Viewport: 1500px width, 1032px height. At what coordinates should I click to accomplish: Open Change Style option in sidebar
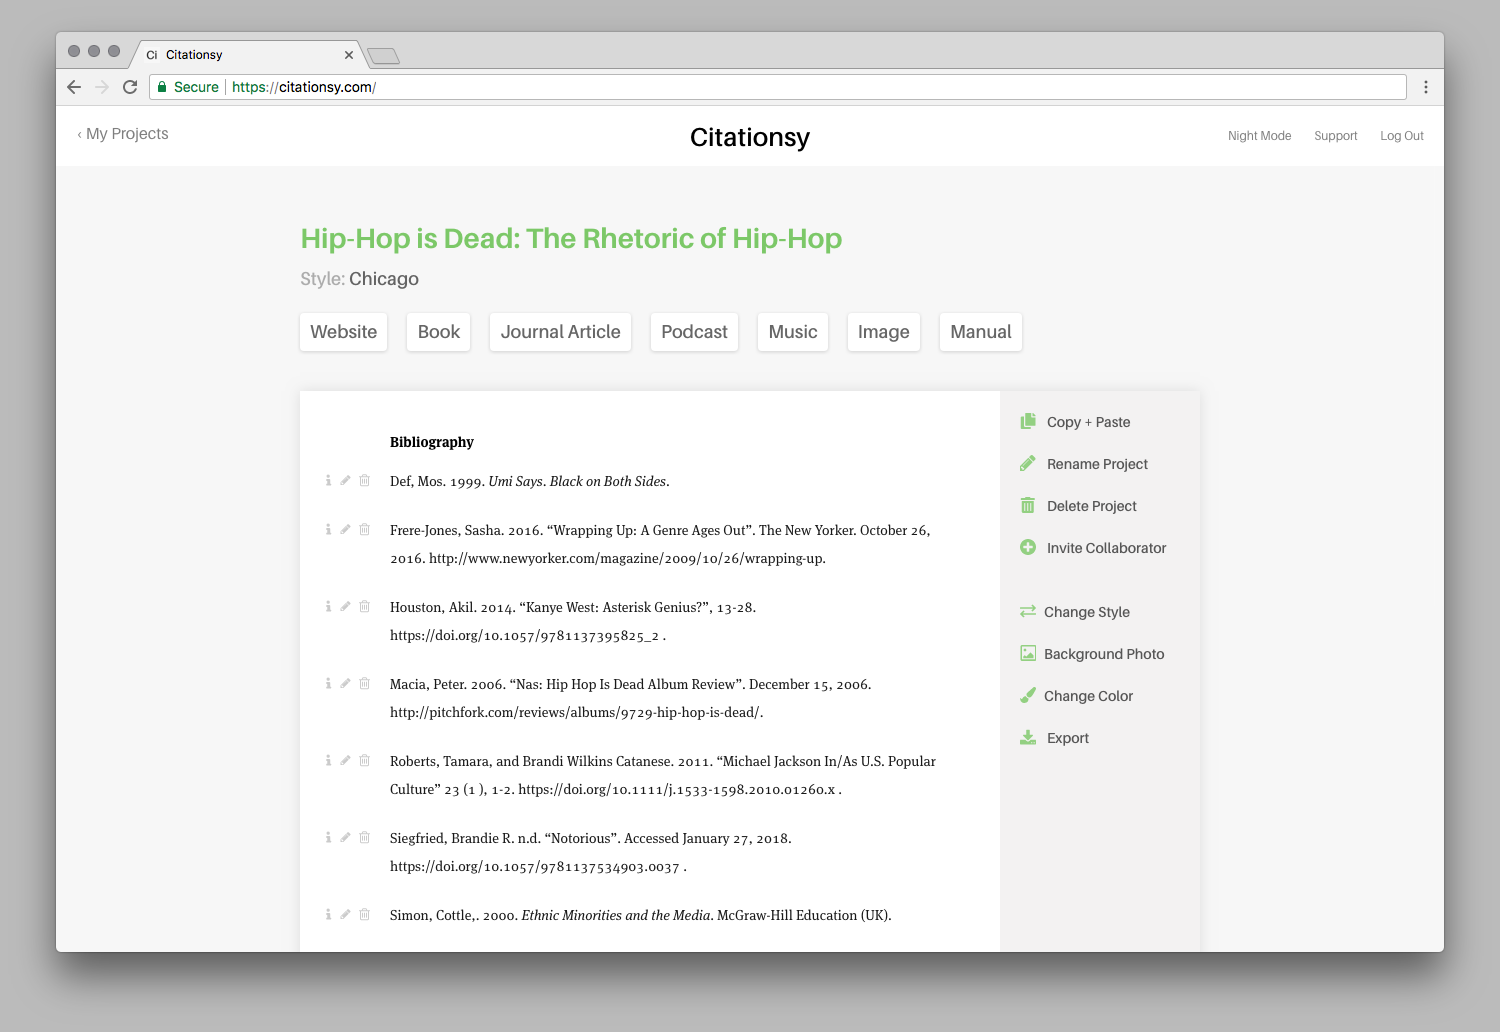pyautogui.click(x=1086, y=612)
